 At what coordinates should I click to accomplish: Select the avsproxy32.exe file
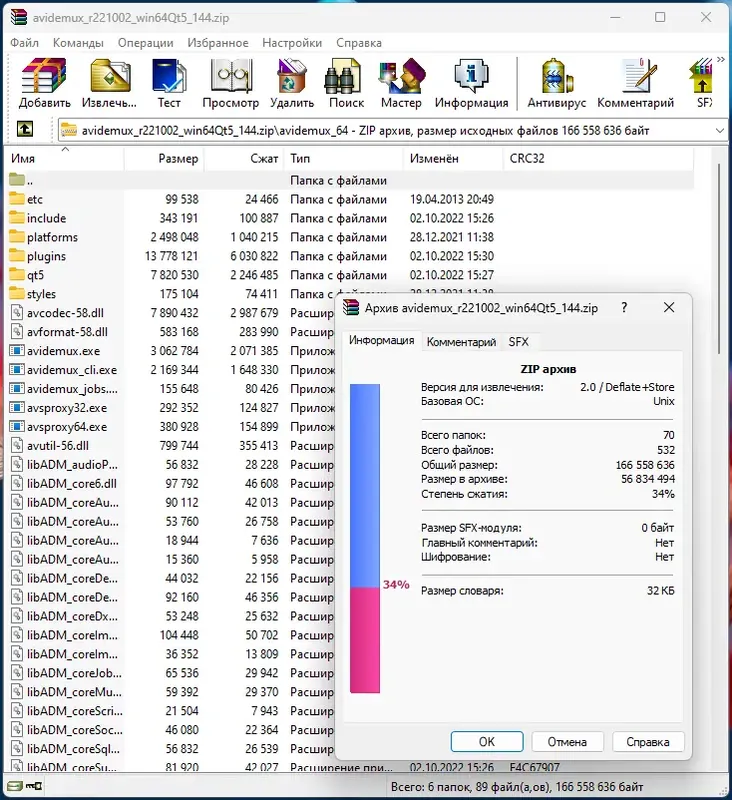pyautogui.click(x=171, y=408)
